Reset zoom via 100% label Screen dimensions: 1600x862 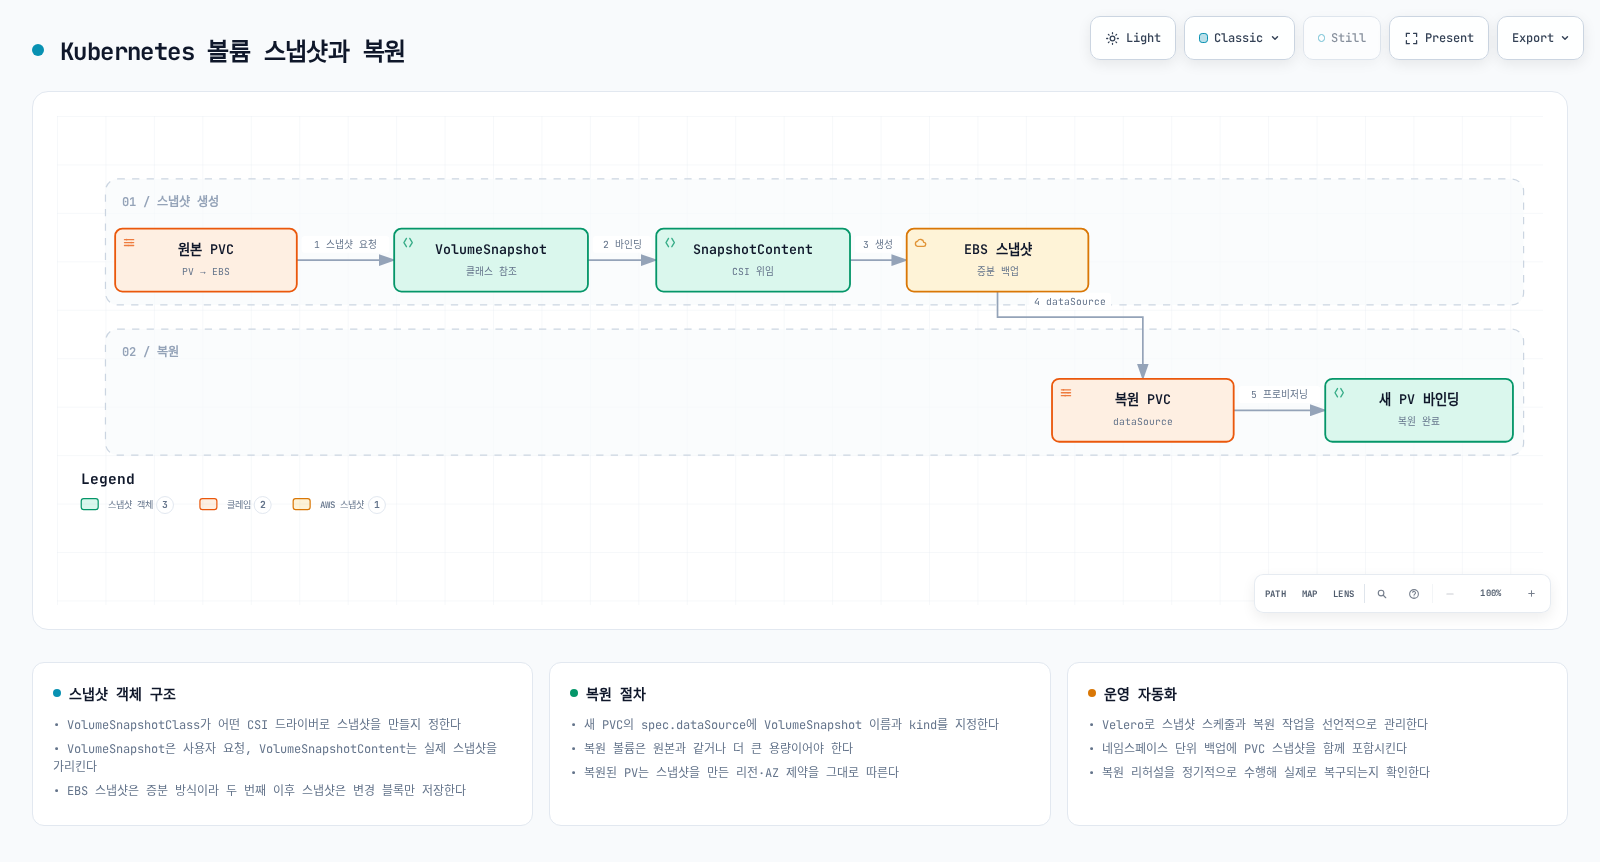pos(1490,594)
